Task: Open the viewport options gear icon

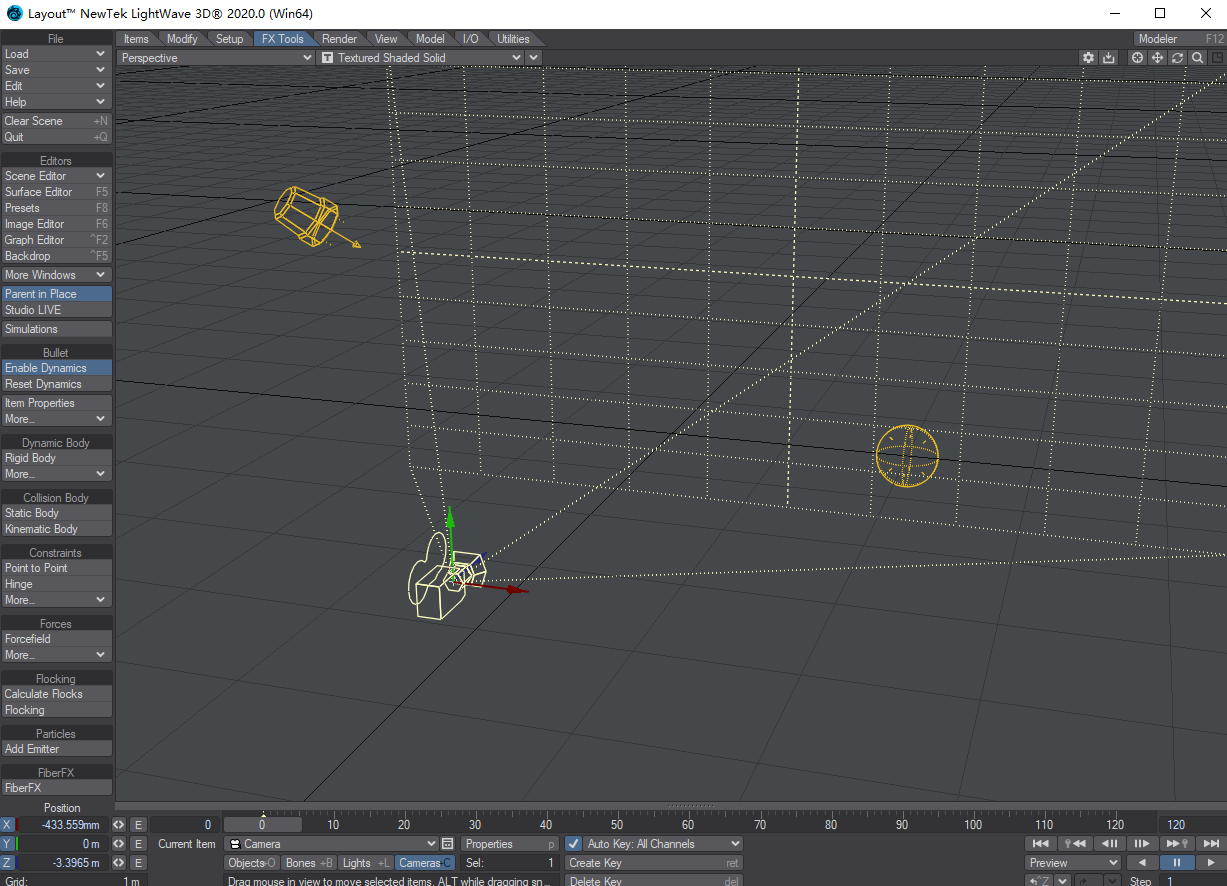Action: 1088,57
